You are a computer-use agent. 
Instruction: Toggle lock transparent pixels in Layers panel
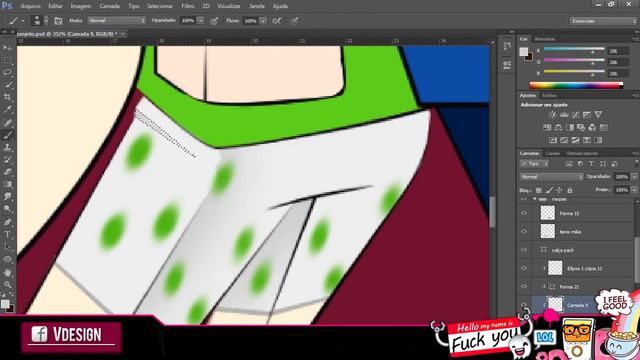coord(539,190)
